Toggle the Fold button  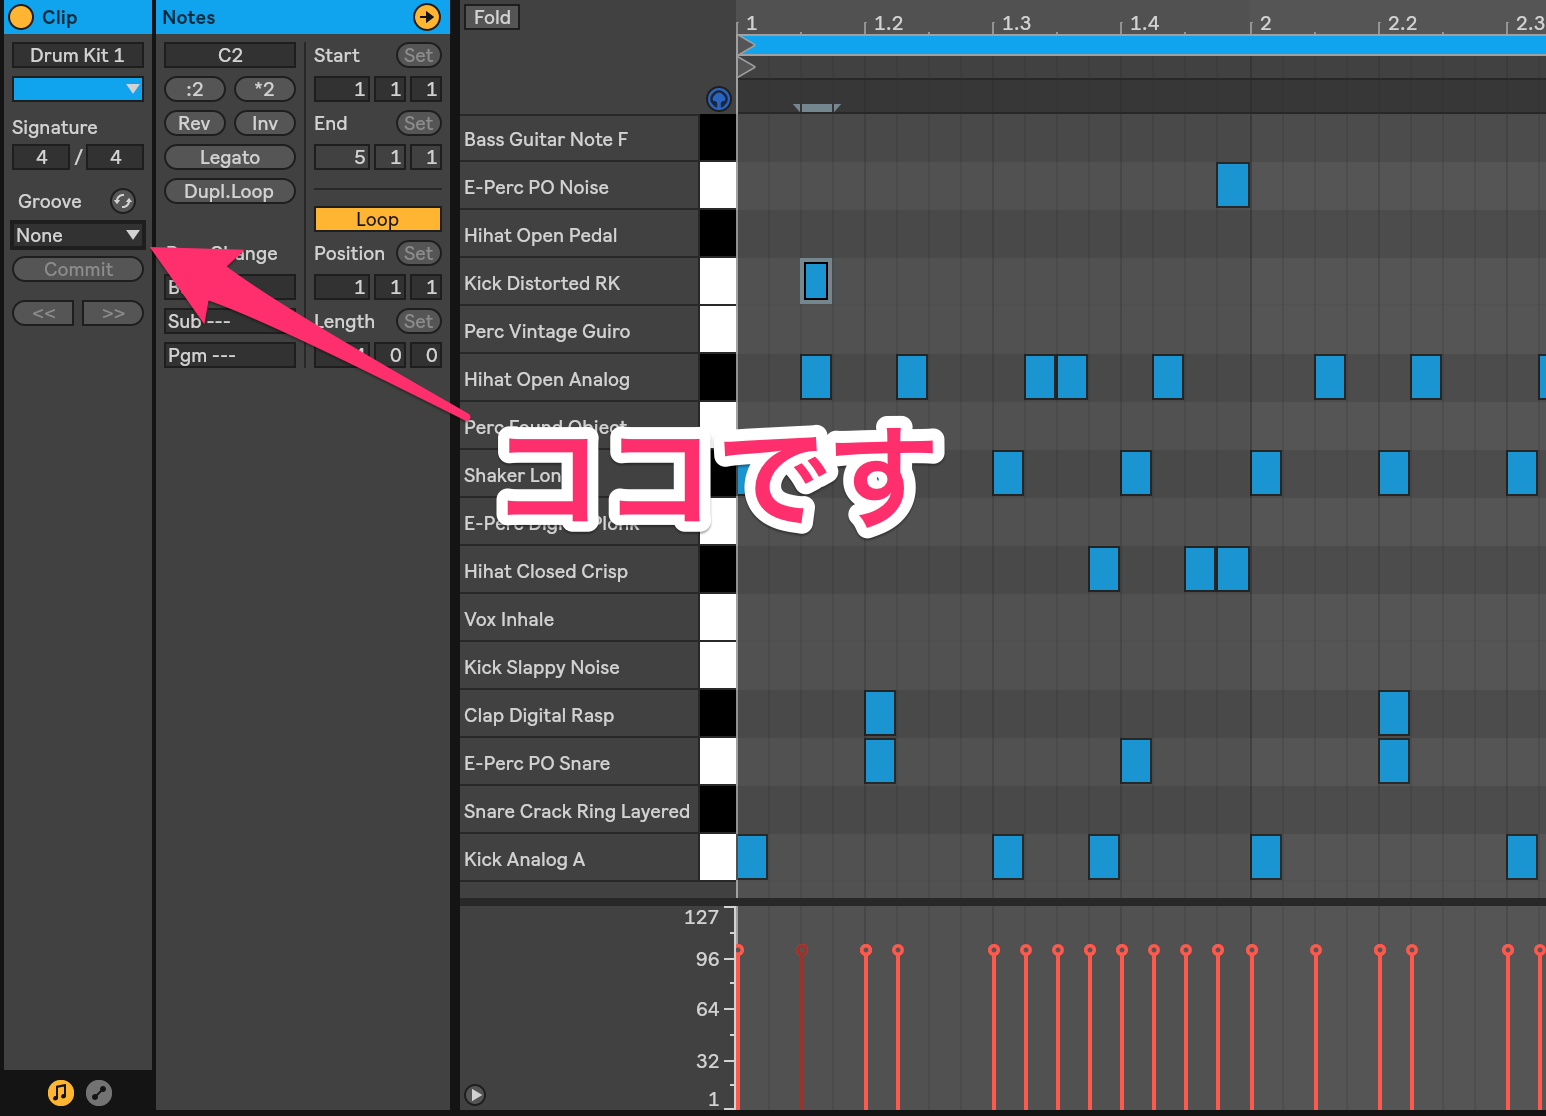tap(492, 17)
